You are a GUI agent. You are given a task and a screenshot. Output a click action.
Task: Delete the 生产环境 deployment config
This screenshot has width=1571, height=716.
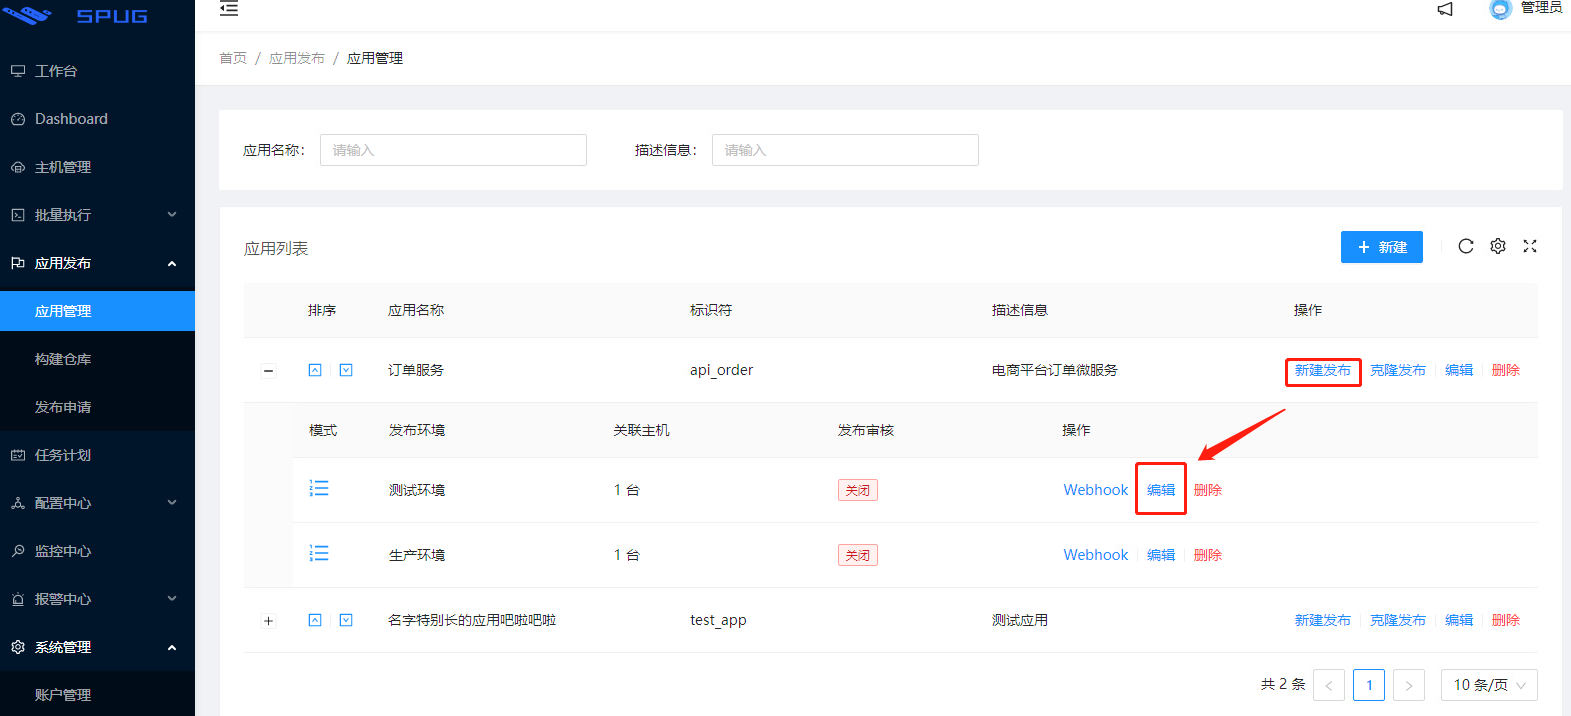[x=1208, y=555]
